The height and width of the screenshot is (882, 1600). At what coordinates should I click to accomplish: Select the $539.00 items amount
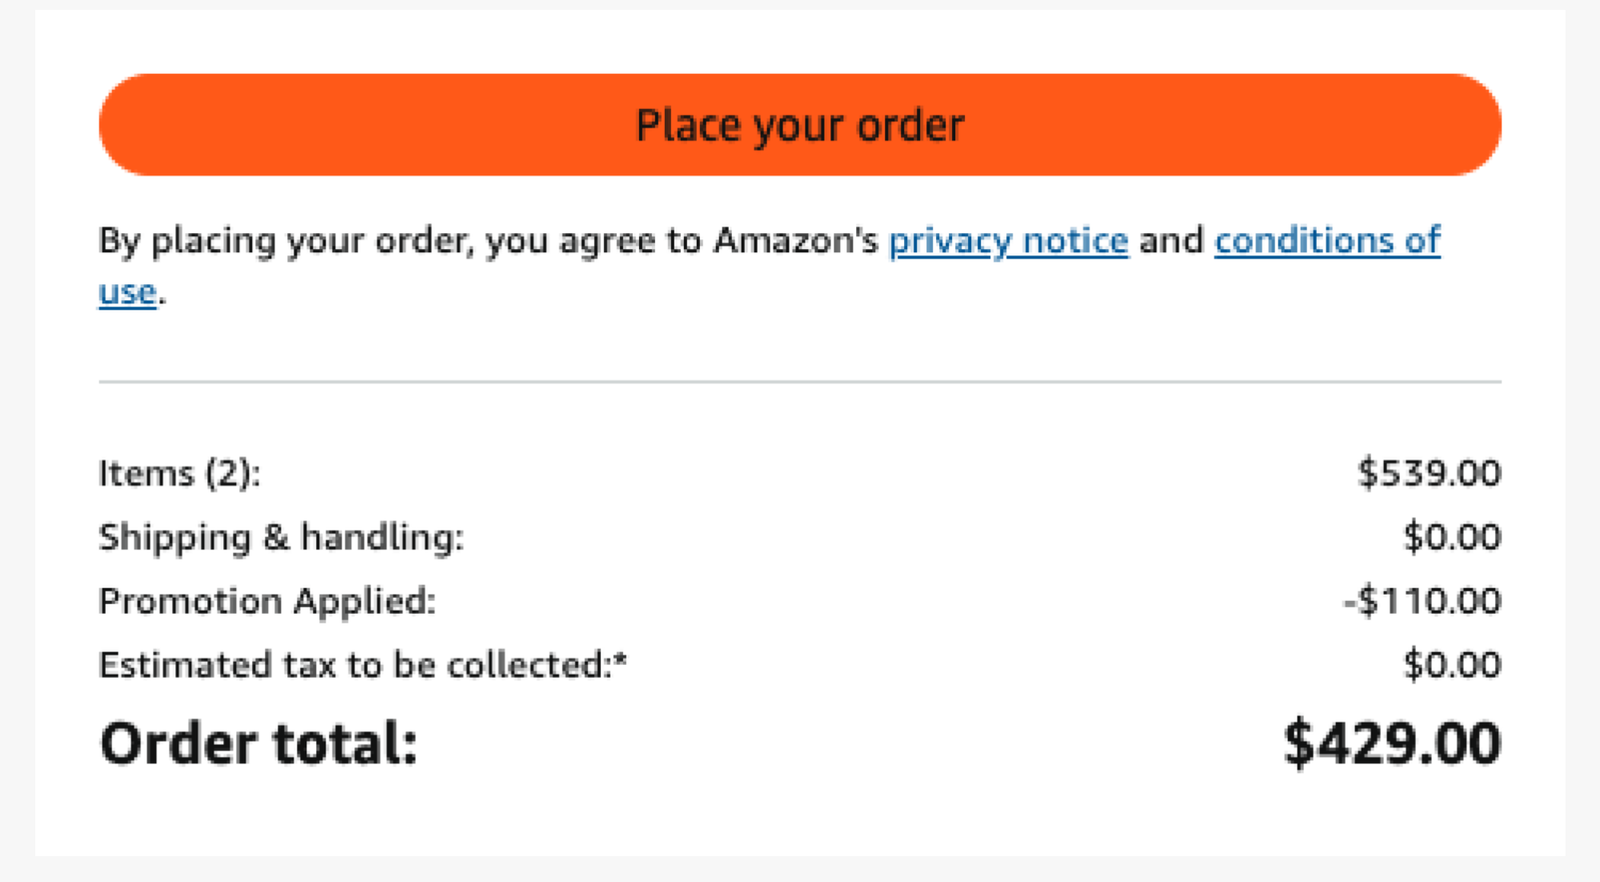coord(1429,473)
